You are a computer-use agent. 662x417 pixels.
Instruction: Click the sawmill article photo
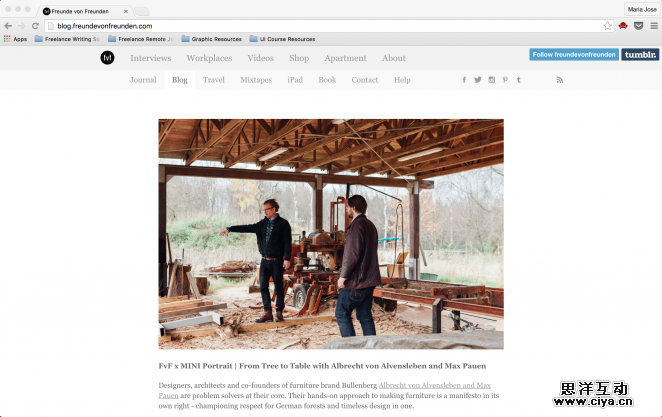click(331, 234)
